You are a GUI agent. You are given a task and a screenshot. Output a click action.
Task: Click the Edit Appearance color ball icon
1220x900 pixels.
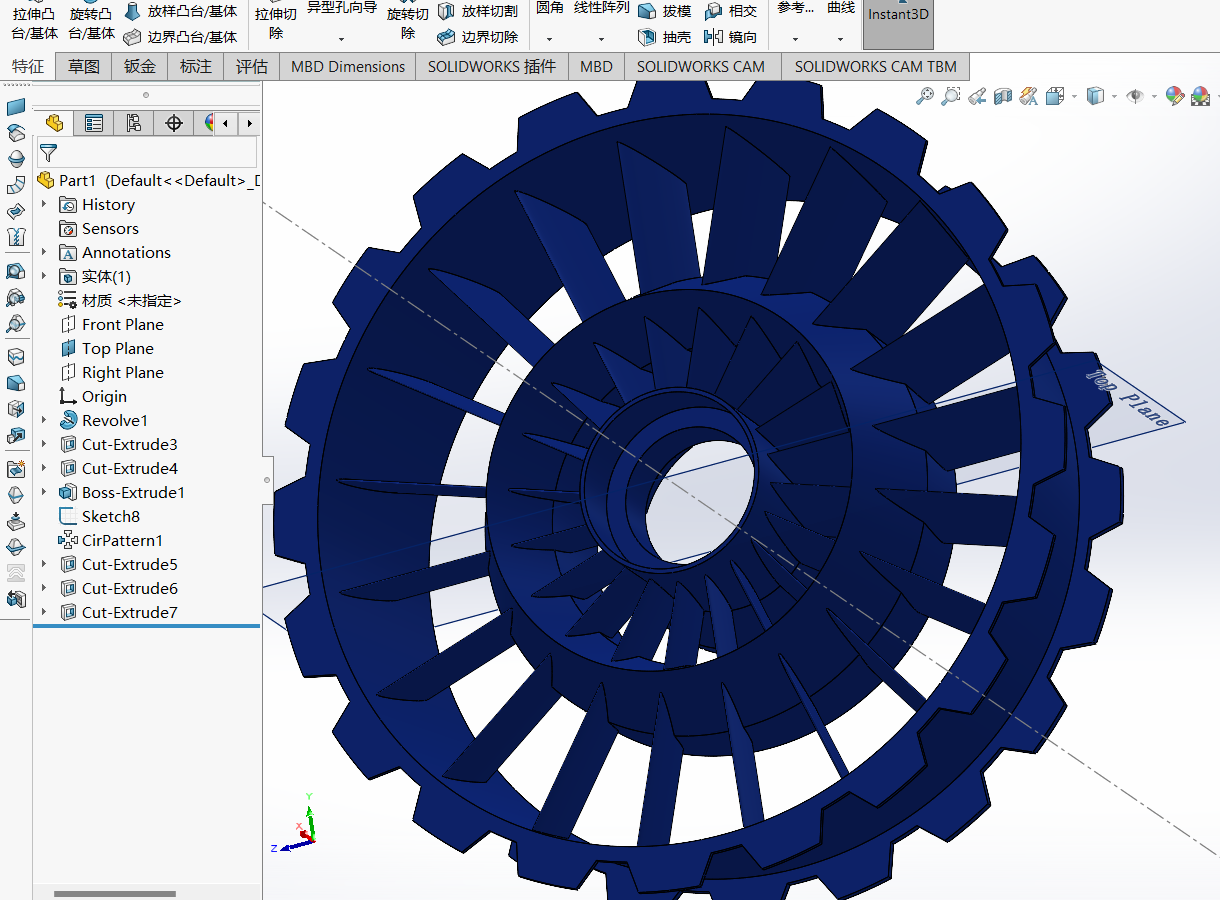1175,96
